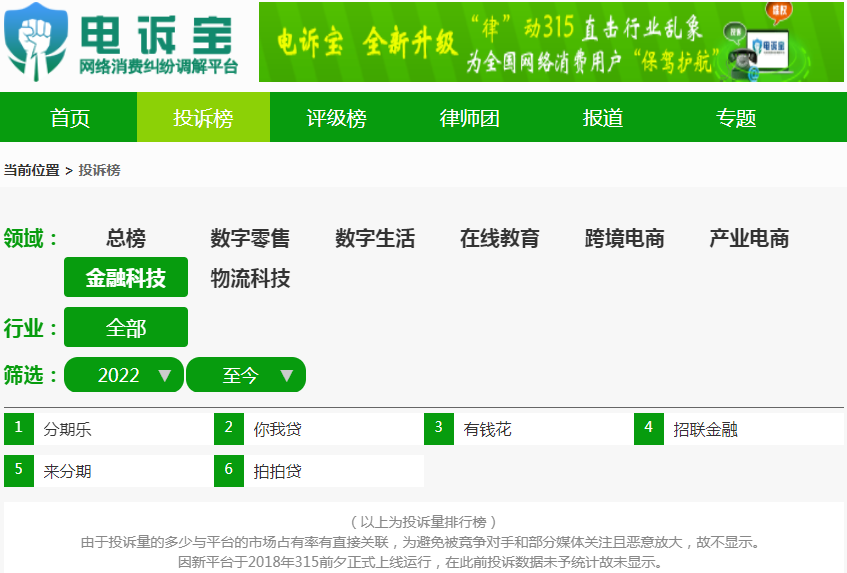Click the 行业： label
847x573 pixels.
point(31,328)
